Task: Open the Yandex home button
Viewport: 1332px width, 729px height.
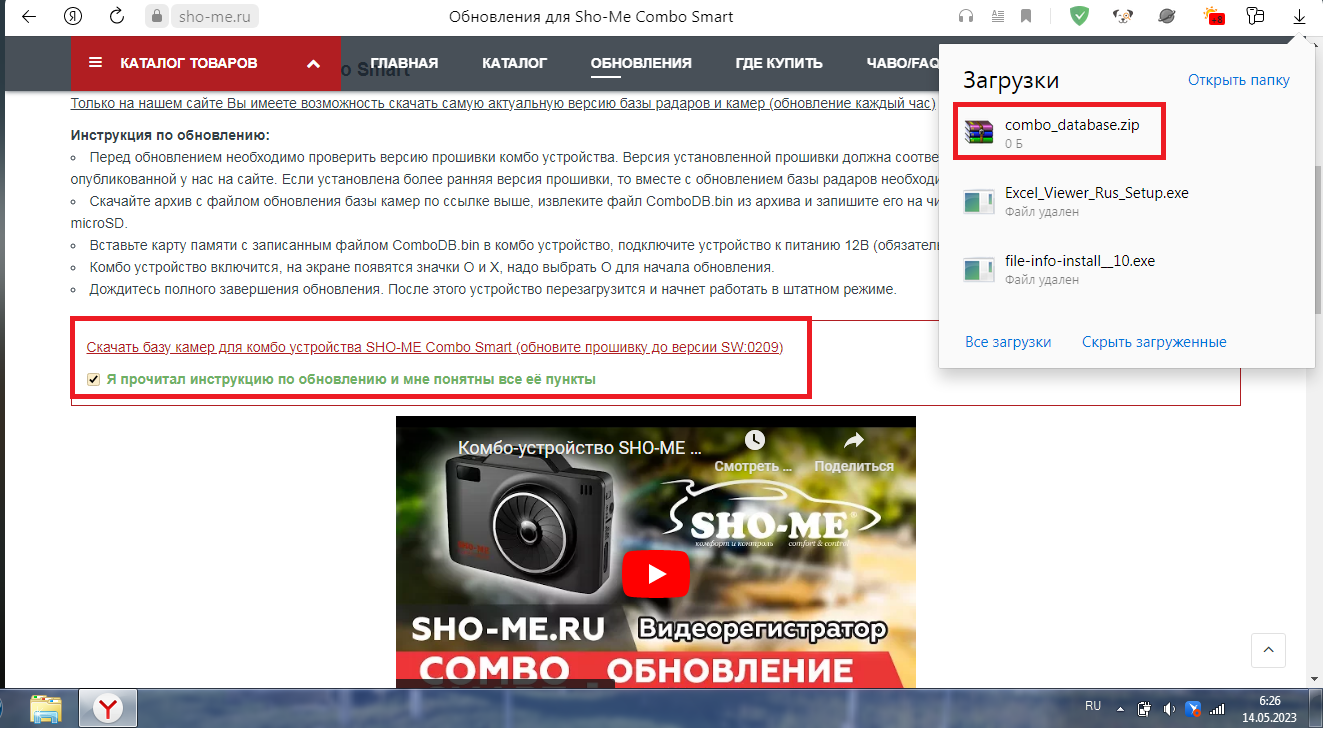Action: coord(73,17)
